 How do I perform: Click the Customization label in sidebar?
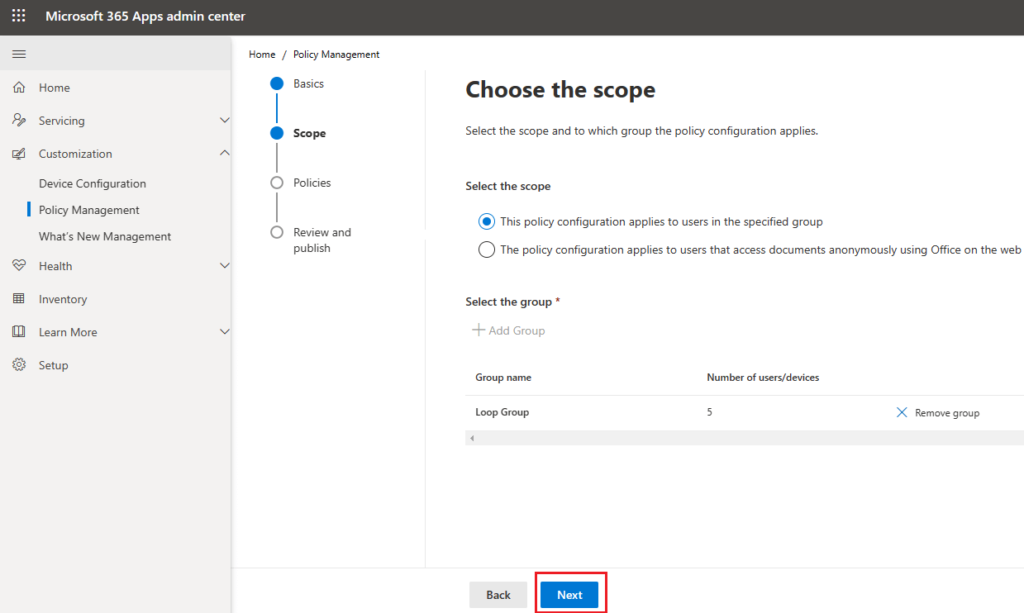pos(75,154)
